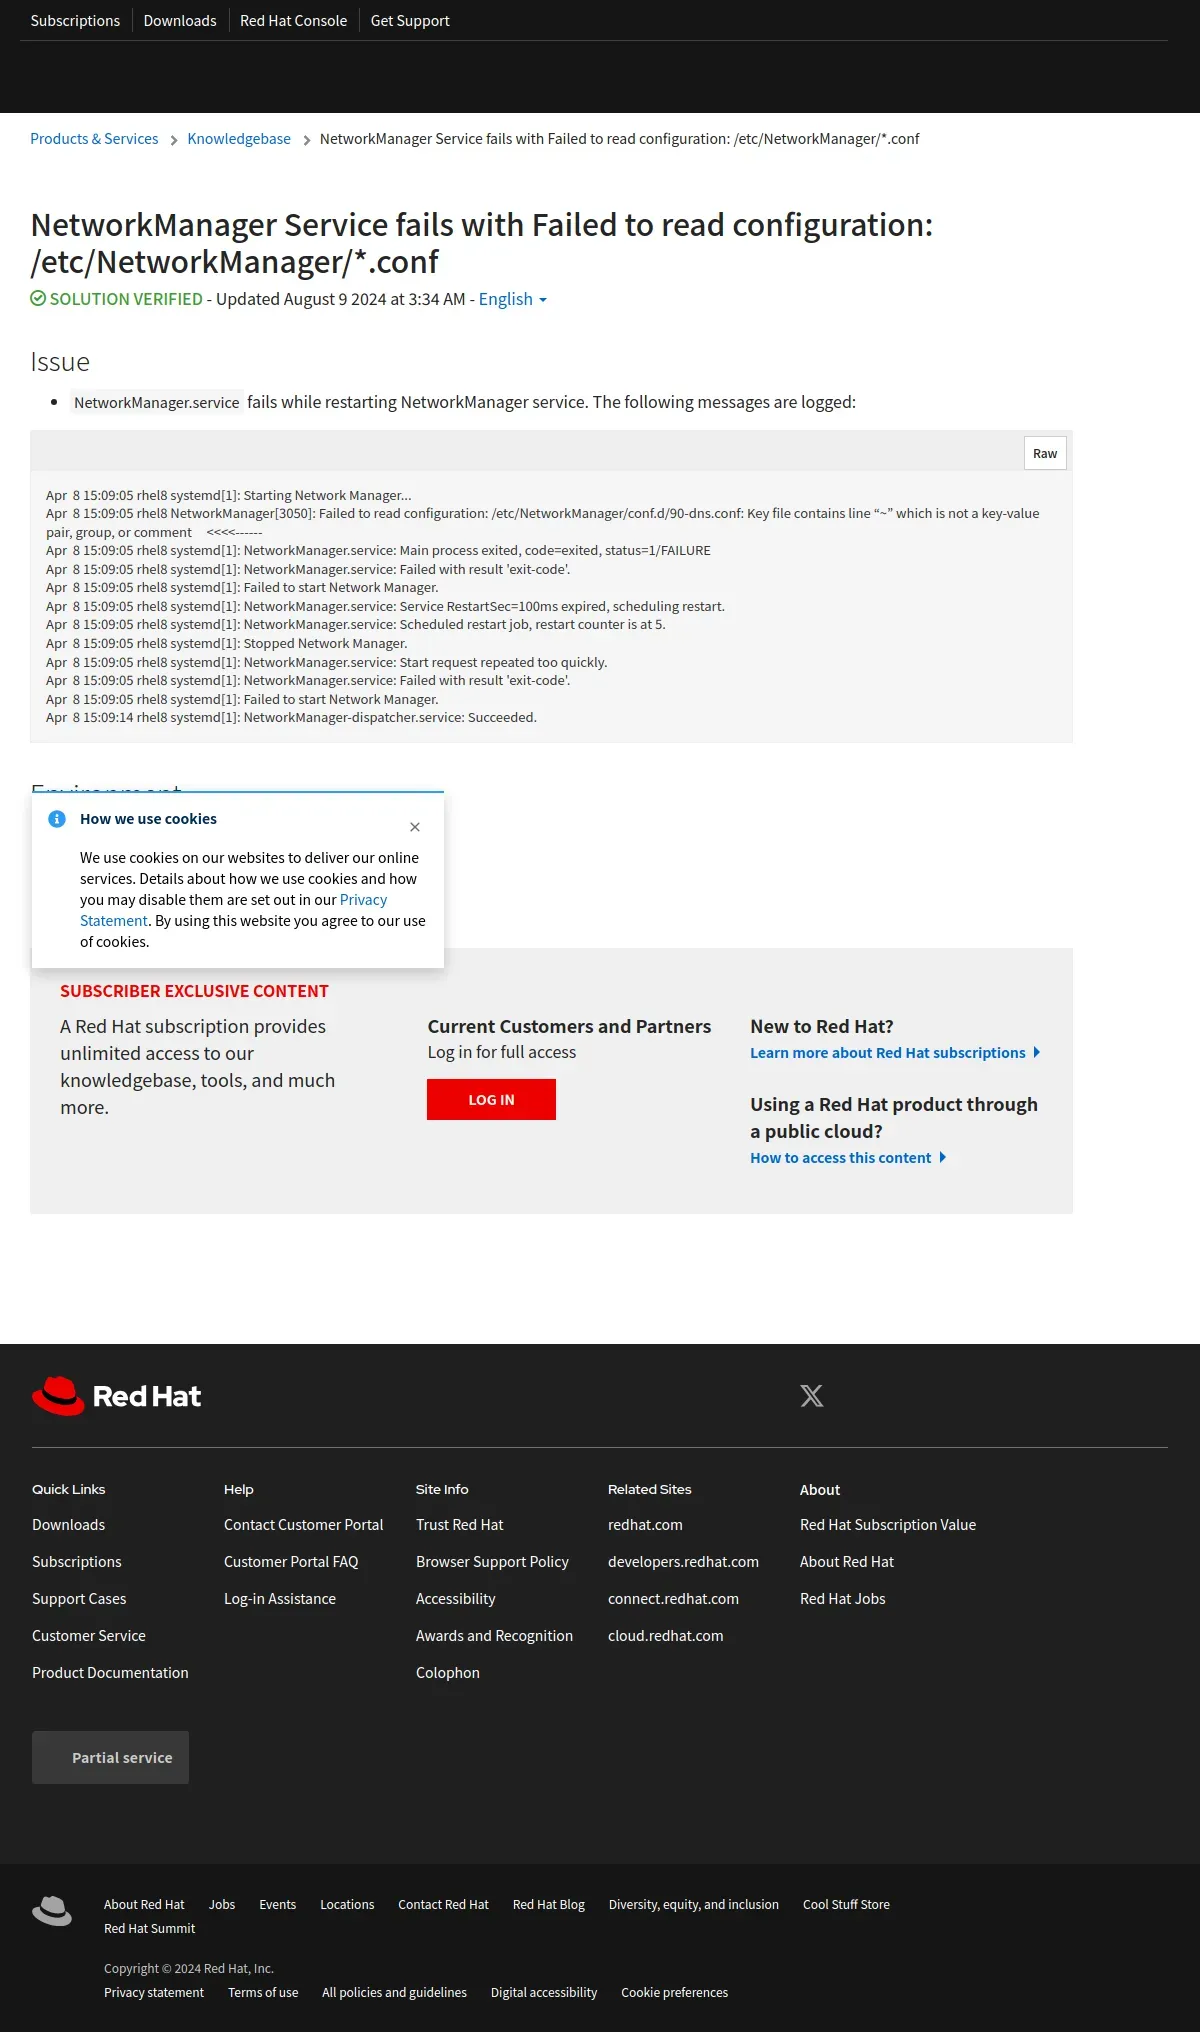
Task: Click the Red Hat logo in footer
Action: [116, 1396]
